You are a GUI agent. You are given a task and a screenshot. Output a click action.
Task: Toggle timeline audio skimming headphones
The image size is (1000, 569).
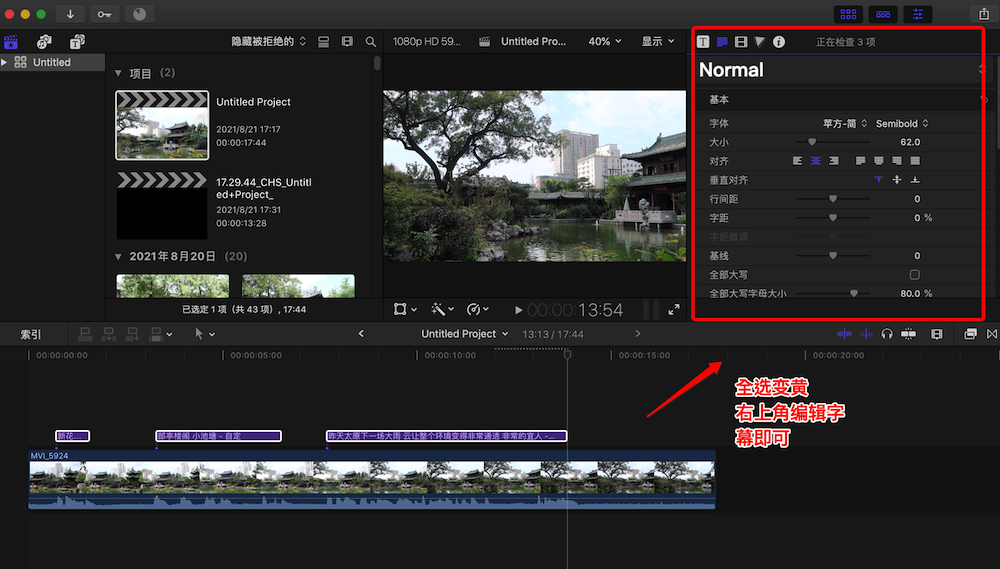pyautogui.click(x=887, y=334)
